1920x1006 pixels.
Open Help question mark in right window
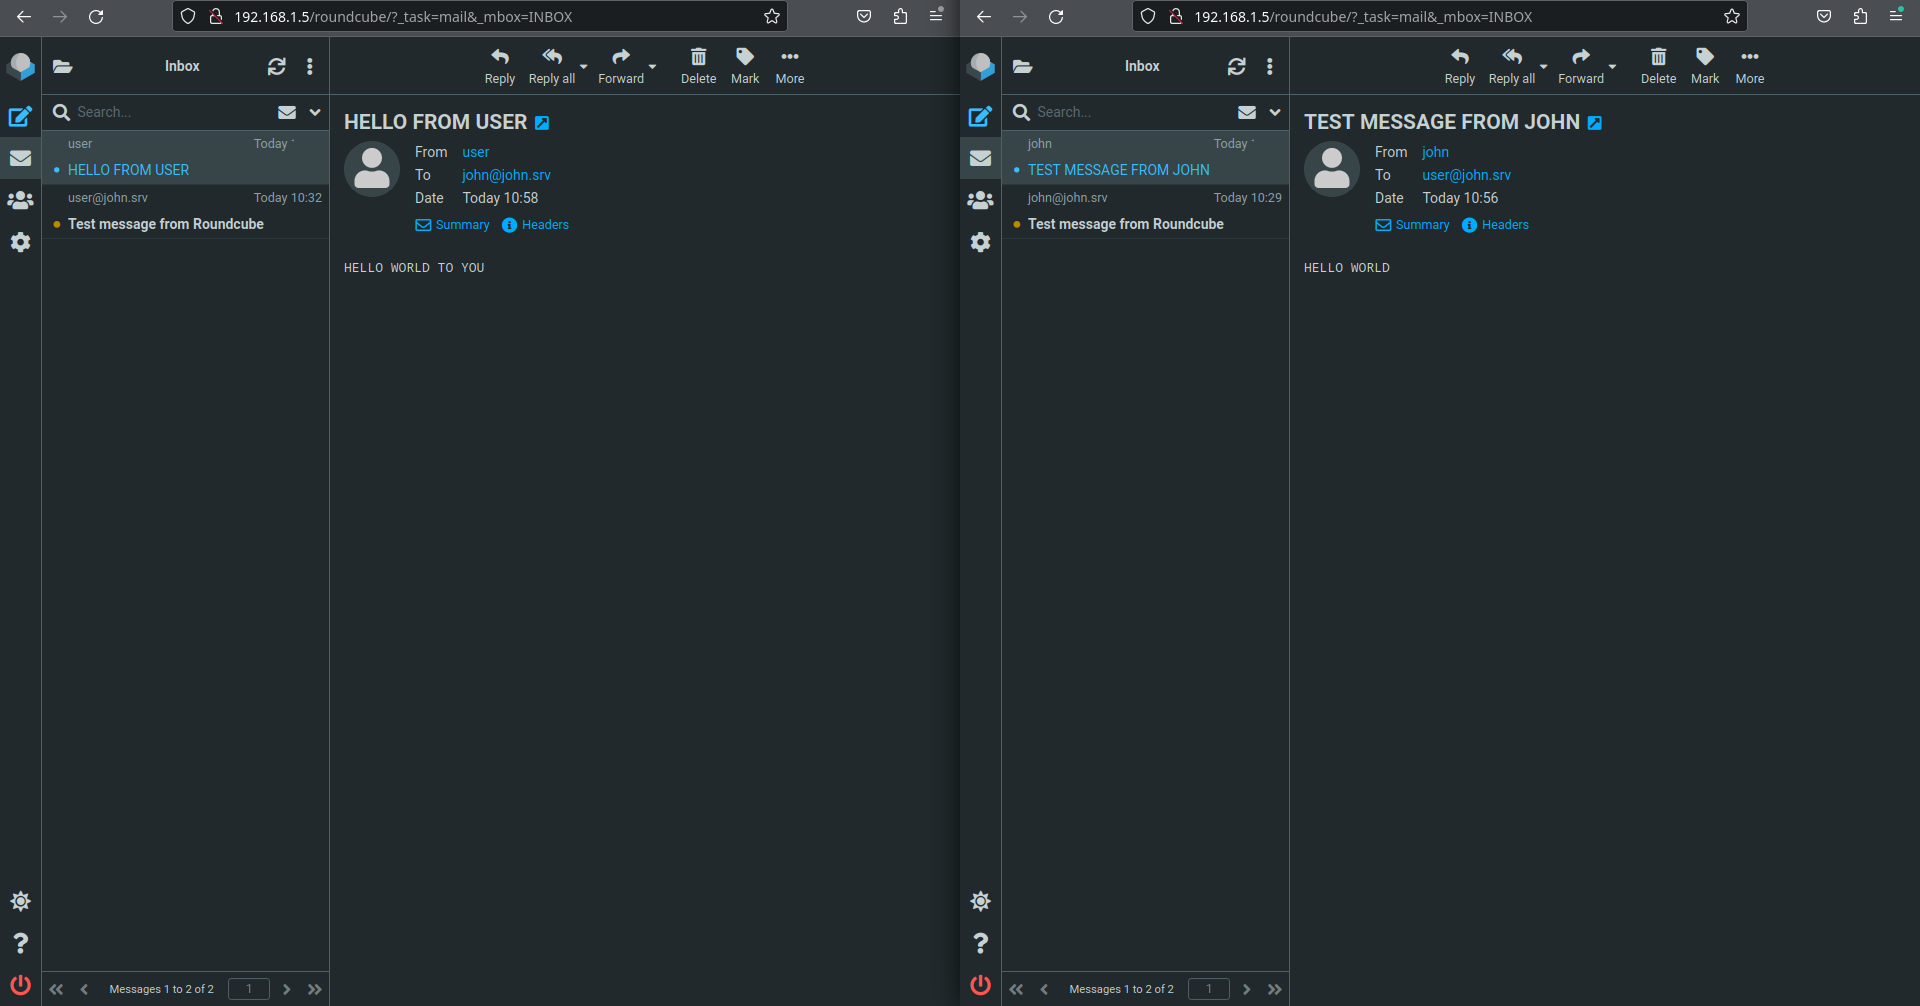tap(980, 943)
